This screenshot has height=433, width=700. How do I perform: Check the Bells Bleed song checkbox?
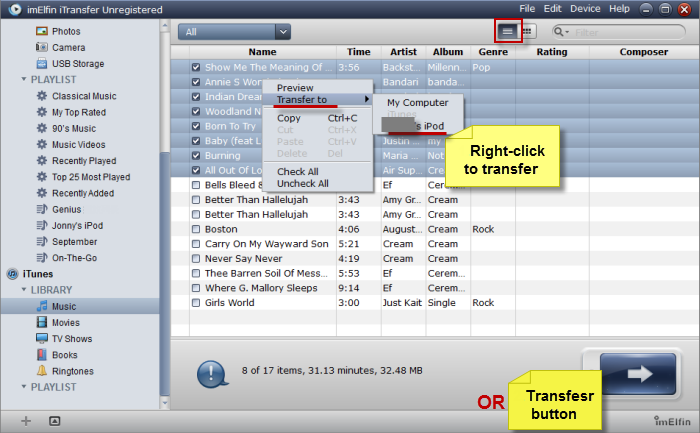[196, 185]
